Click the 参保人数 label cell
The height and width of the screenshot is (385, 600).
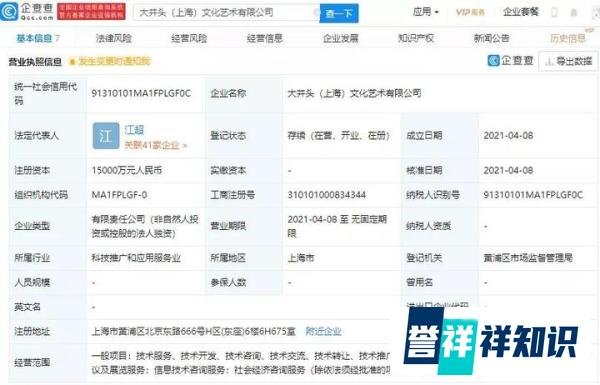coord(244,282)
